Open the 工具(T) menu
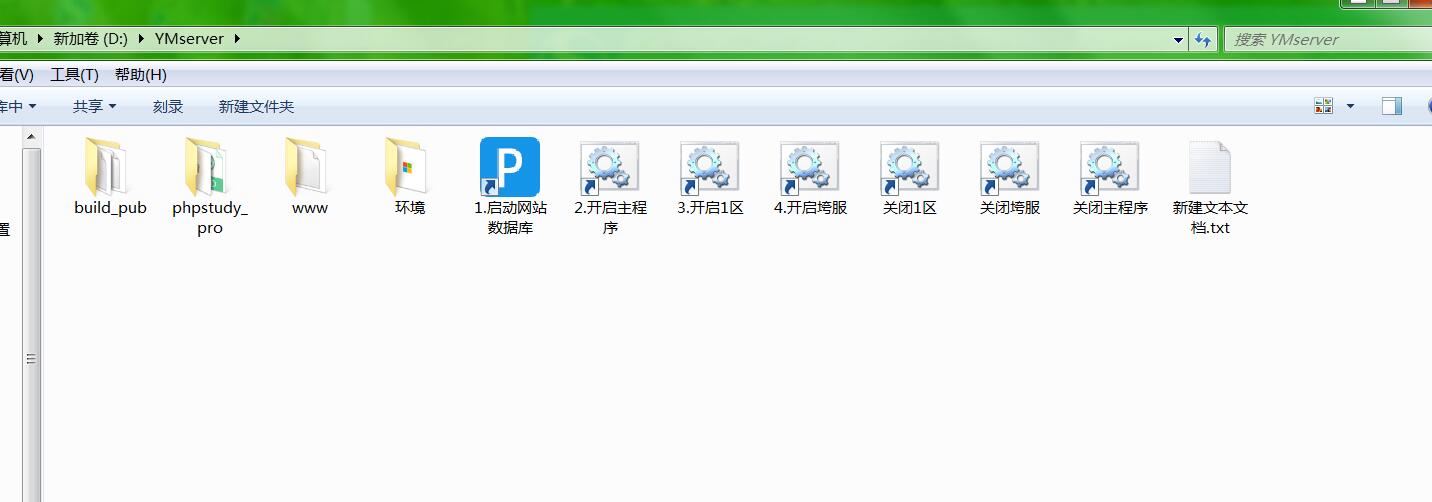1432x502 pixels. coord(74,75)
